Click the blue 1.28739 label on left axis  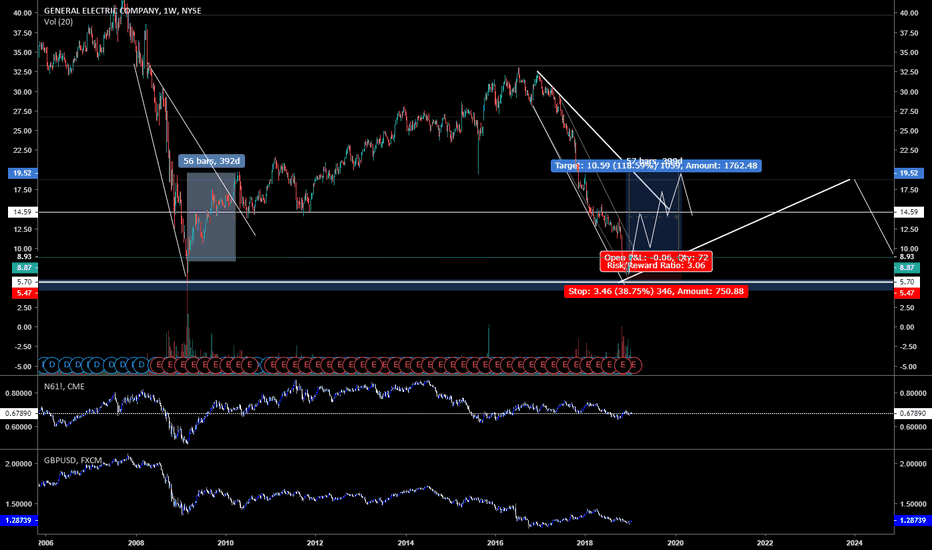(18, 520)
